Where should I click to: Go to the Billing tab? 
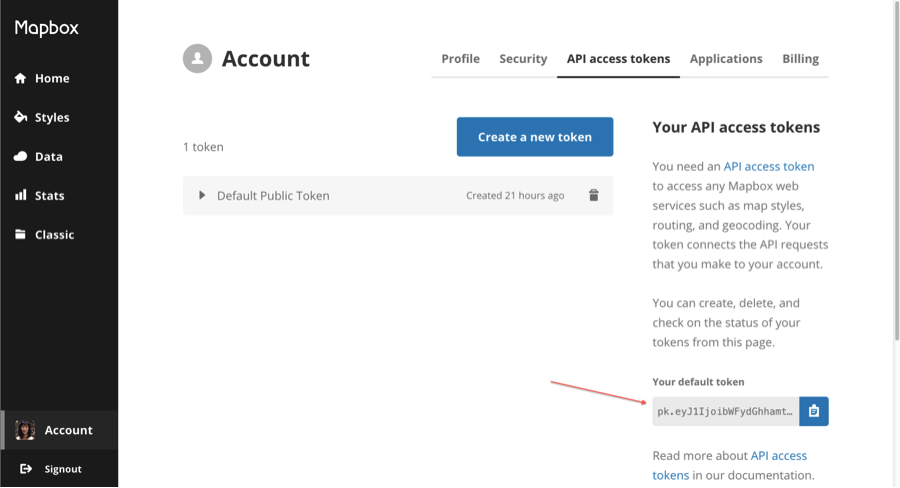pos(800,59)
